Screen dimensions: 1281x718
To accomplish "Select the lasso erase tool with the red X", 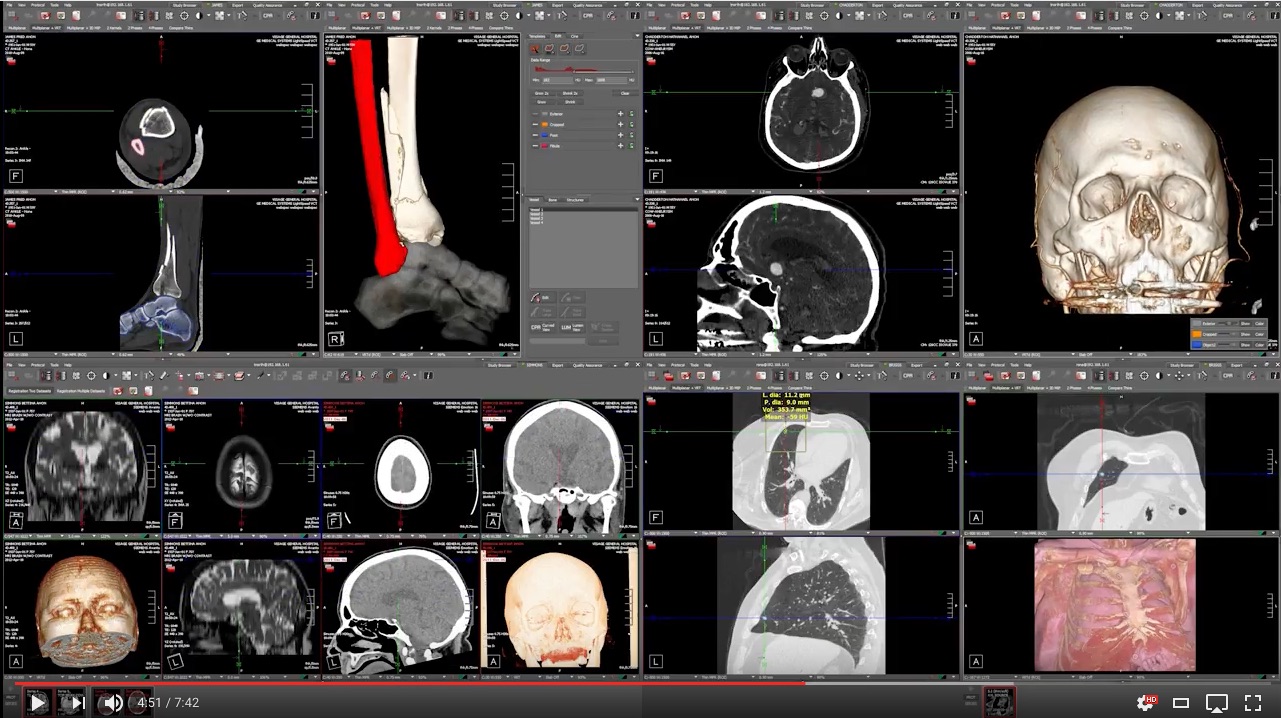I will click(x=536, y=50).
